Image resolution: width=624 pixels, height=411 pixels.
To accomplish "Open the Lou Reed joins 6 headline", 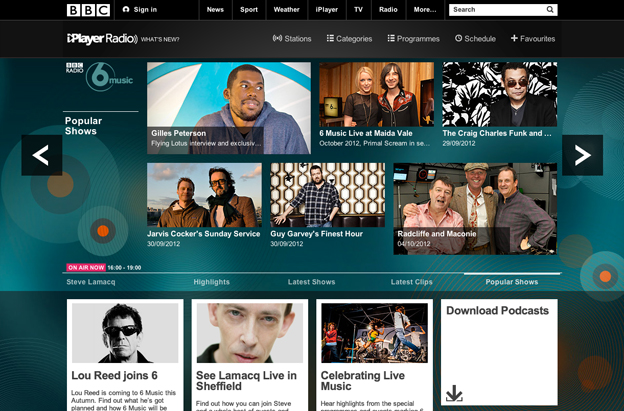I will pos(115,375).
